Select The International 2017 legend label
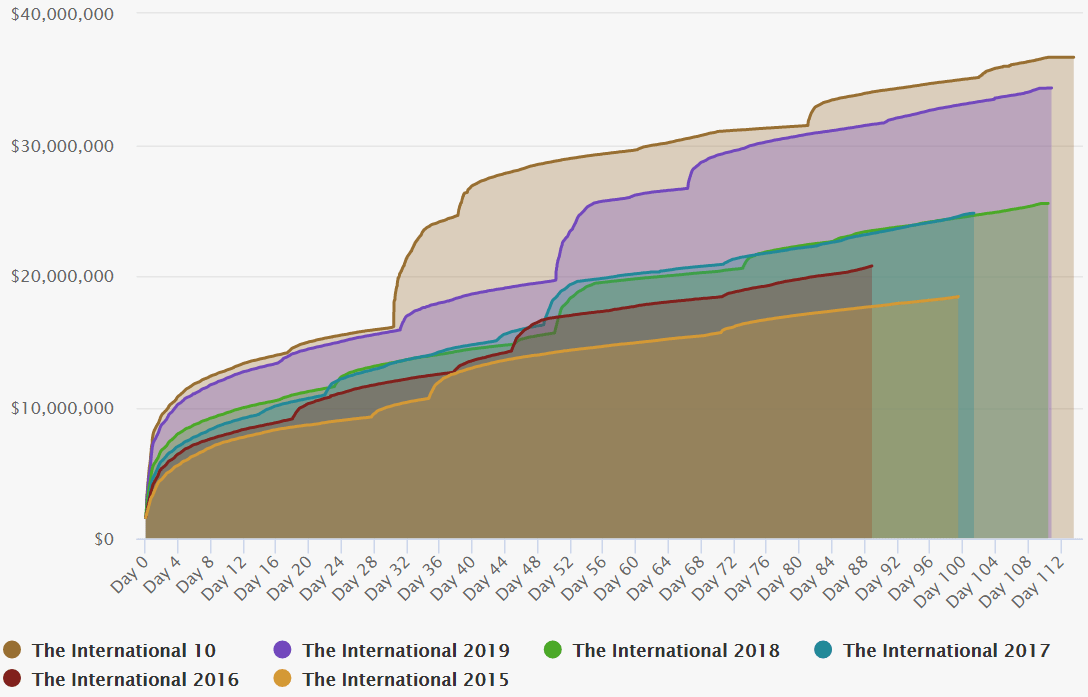The height and width of the screenshot is (697, 1088). [x=946, y=650]
